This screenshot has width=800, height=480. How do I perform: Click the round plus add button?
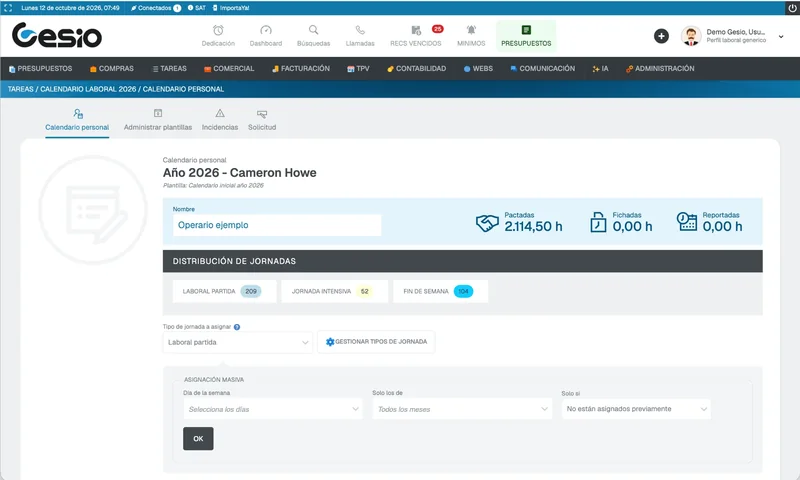661,36
